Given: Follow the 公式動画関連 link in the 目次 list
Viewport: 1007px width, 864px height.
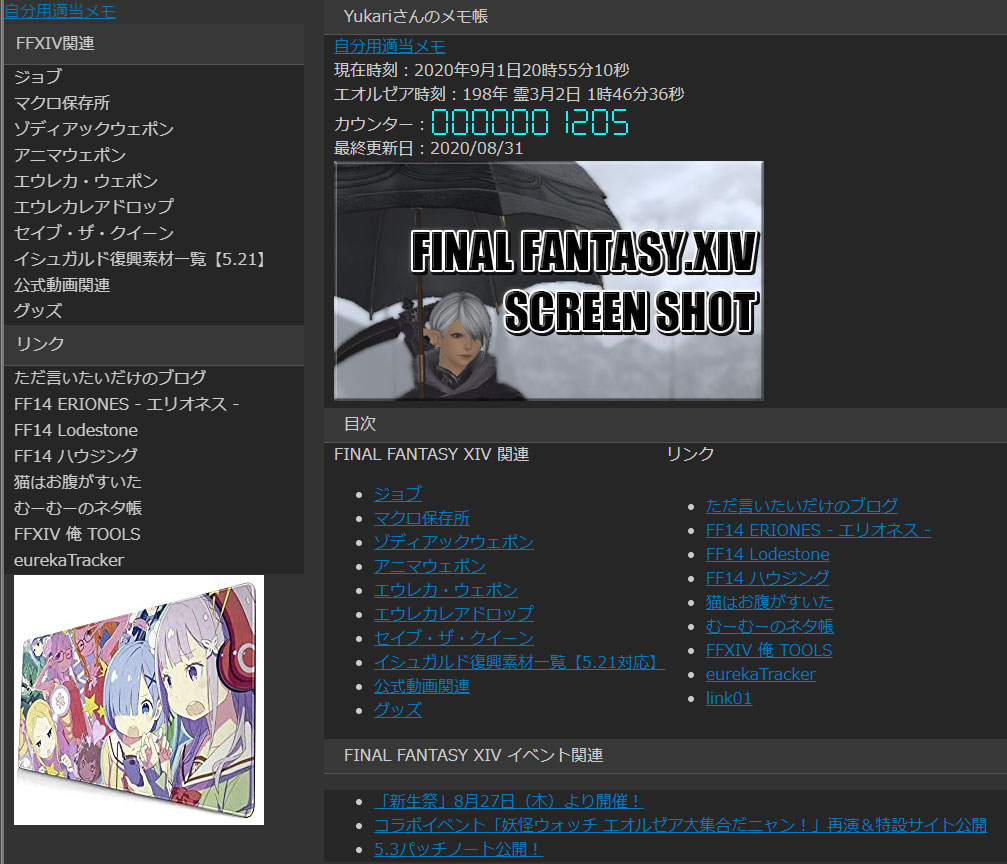Looking at the screenshot, I should [421, 687].
